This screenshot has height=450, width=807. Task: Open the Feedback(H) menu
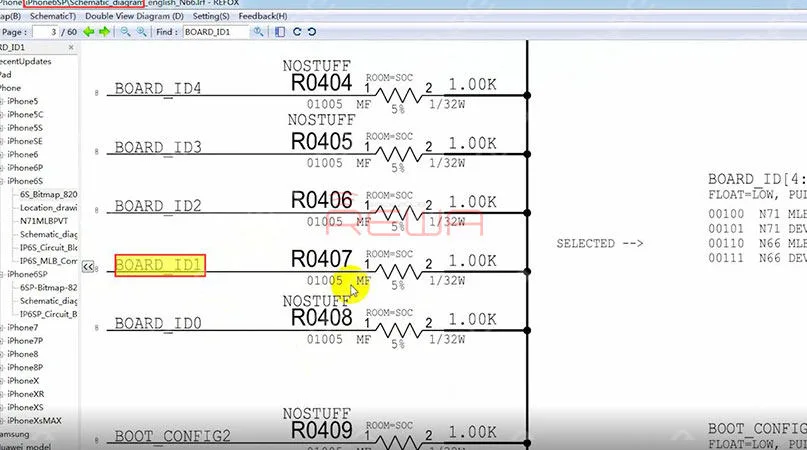click(263, 16)
